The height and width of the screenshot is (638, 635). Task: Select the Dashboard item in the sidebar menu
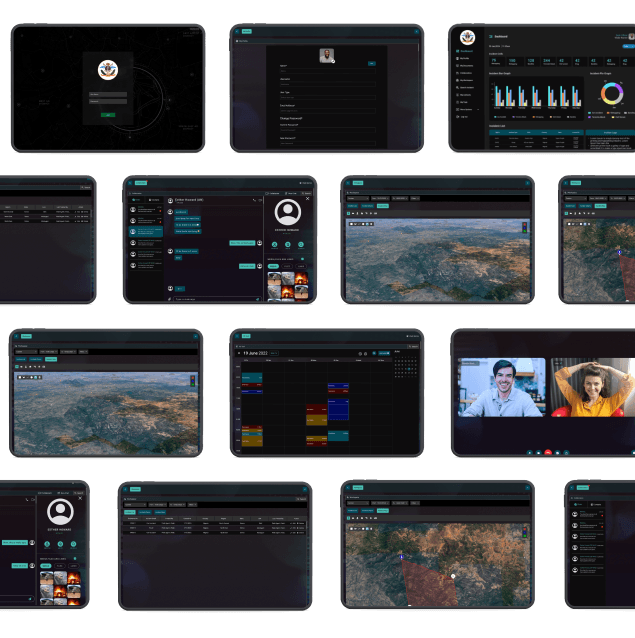468,51
